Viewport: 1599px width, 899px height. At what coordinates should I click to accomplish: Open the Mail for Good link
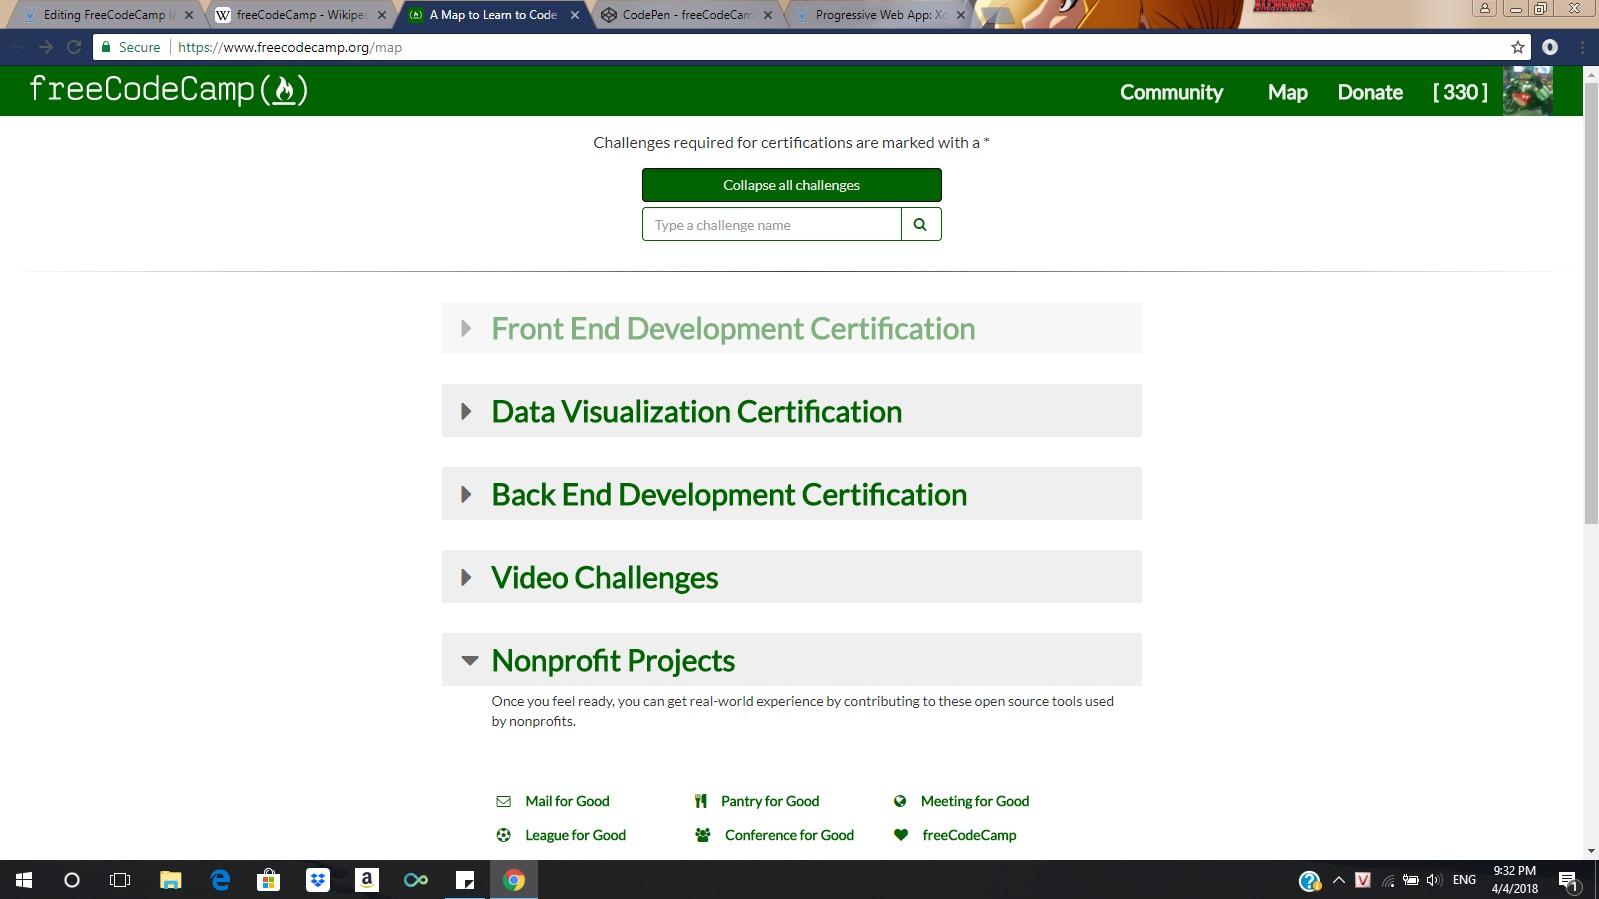click(567, 801)
